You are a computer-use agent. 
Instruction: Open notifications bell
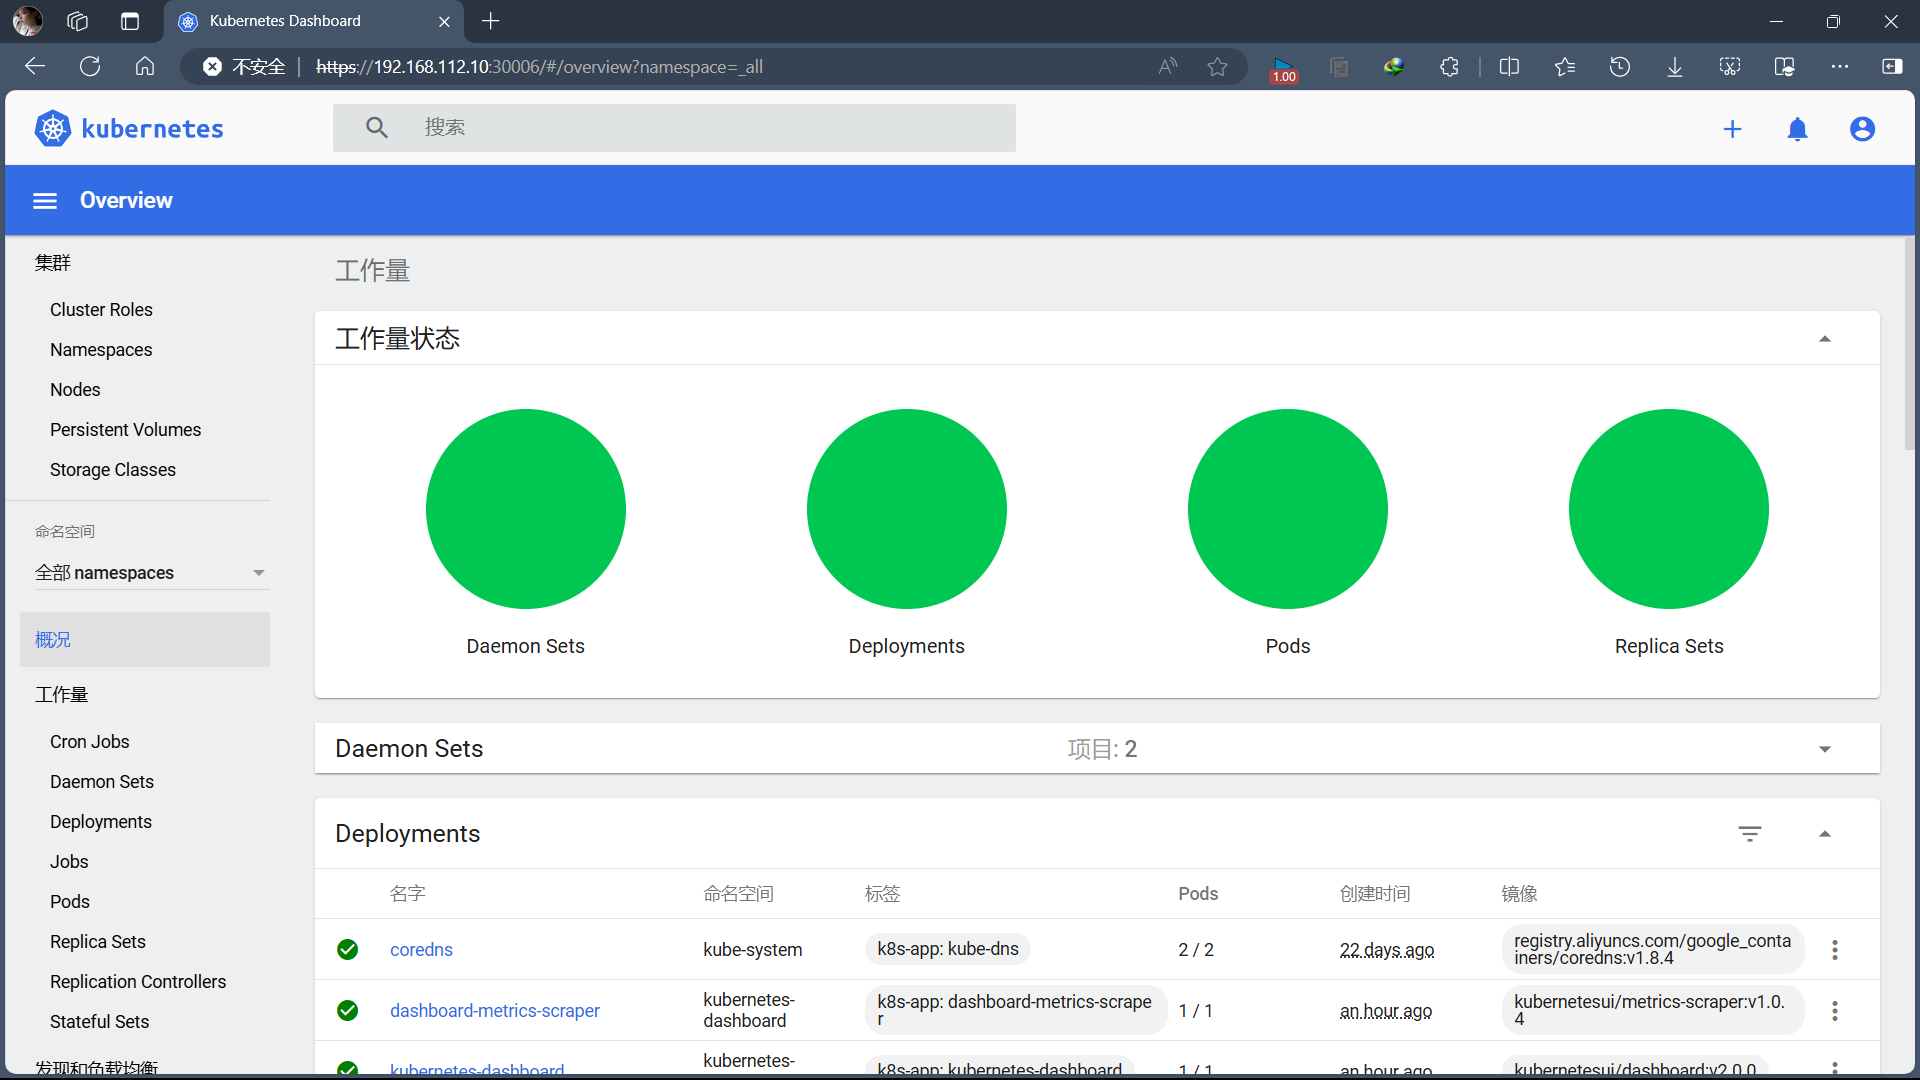(1797, 129)
